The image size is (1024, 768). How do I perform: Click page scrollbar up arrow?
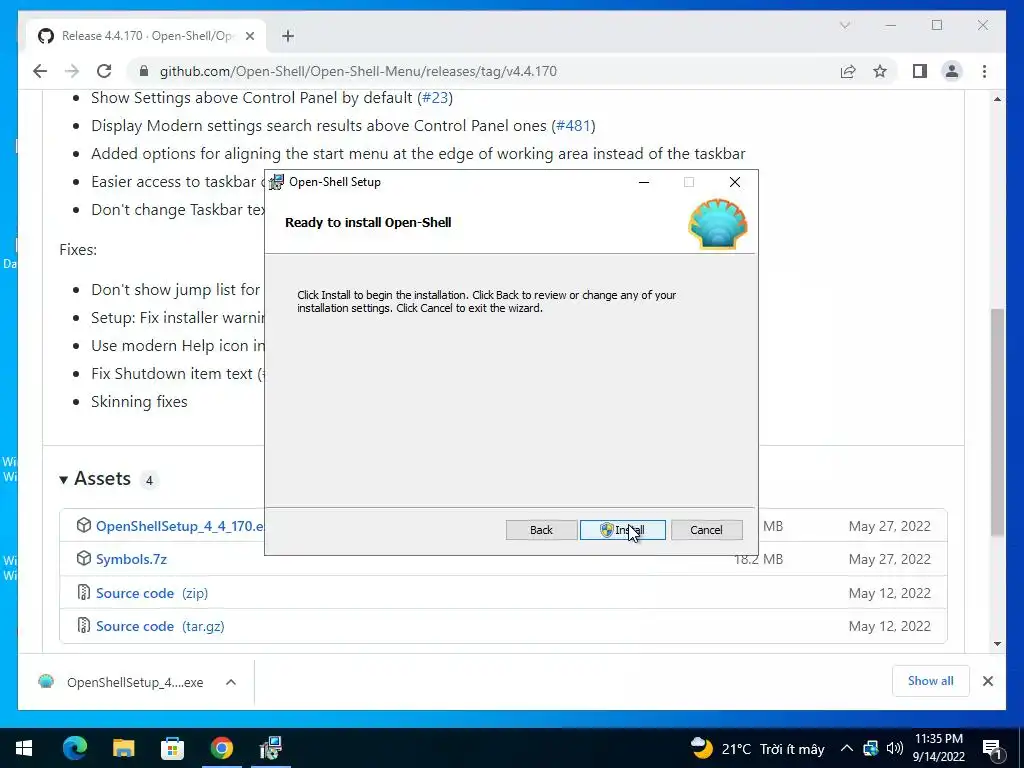[x=997, y=99]
